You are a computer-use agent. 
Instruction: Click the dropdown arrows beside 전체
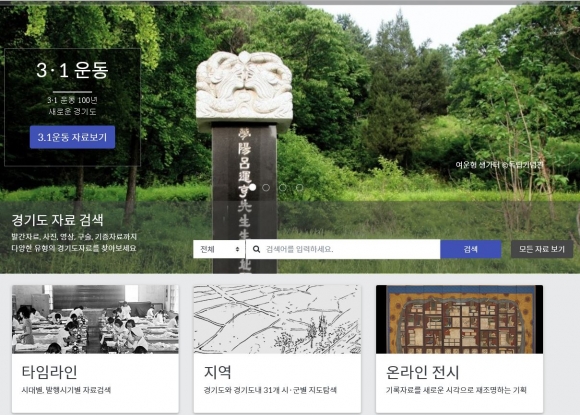point(237,249)
